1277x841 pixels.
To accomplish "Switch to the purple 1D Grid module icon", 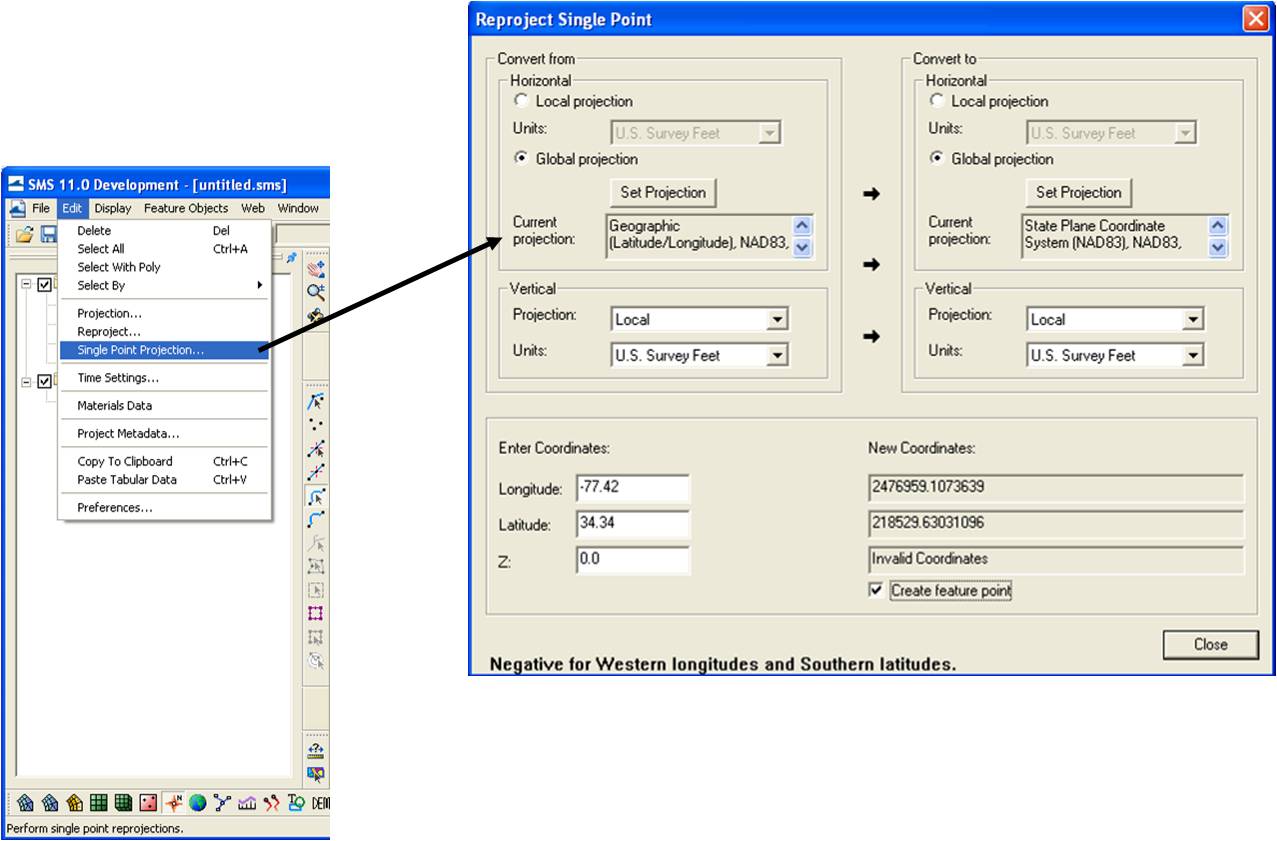I will 246,802.
